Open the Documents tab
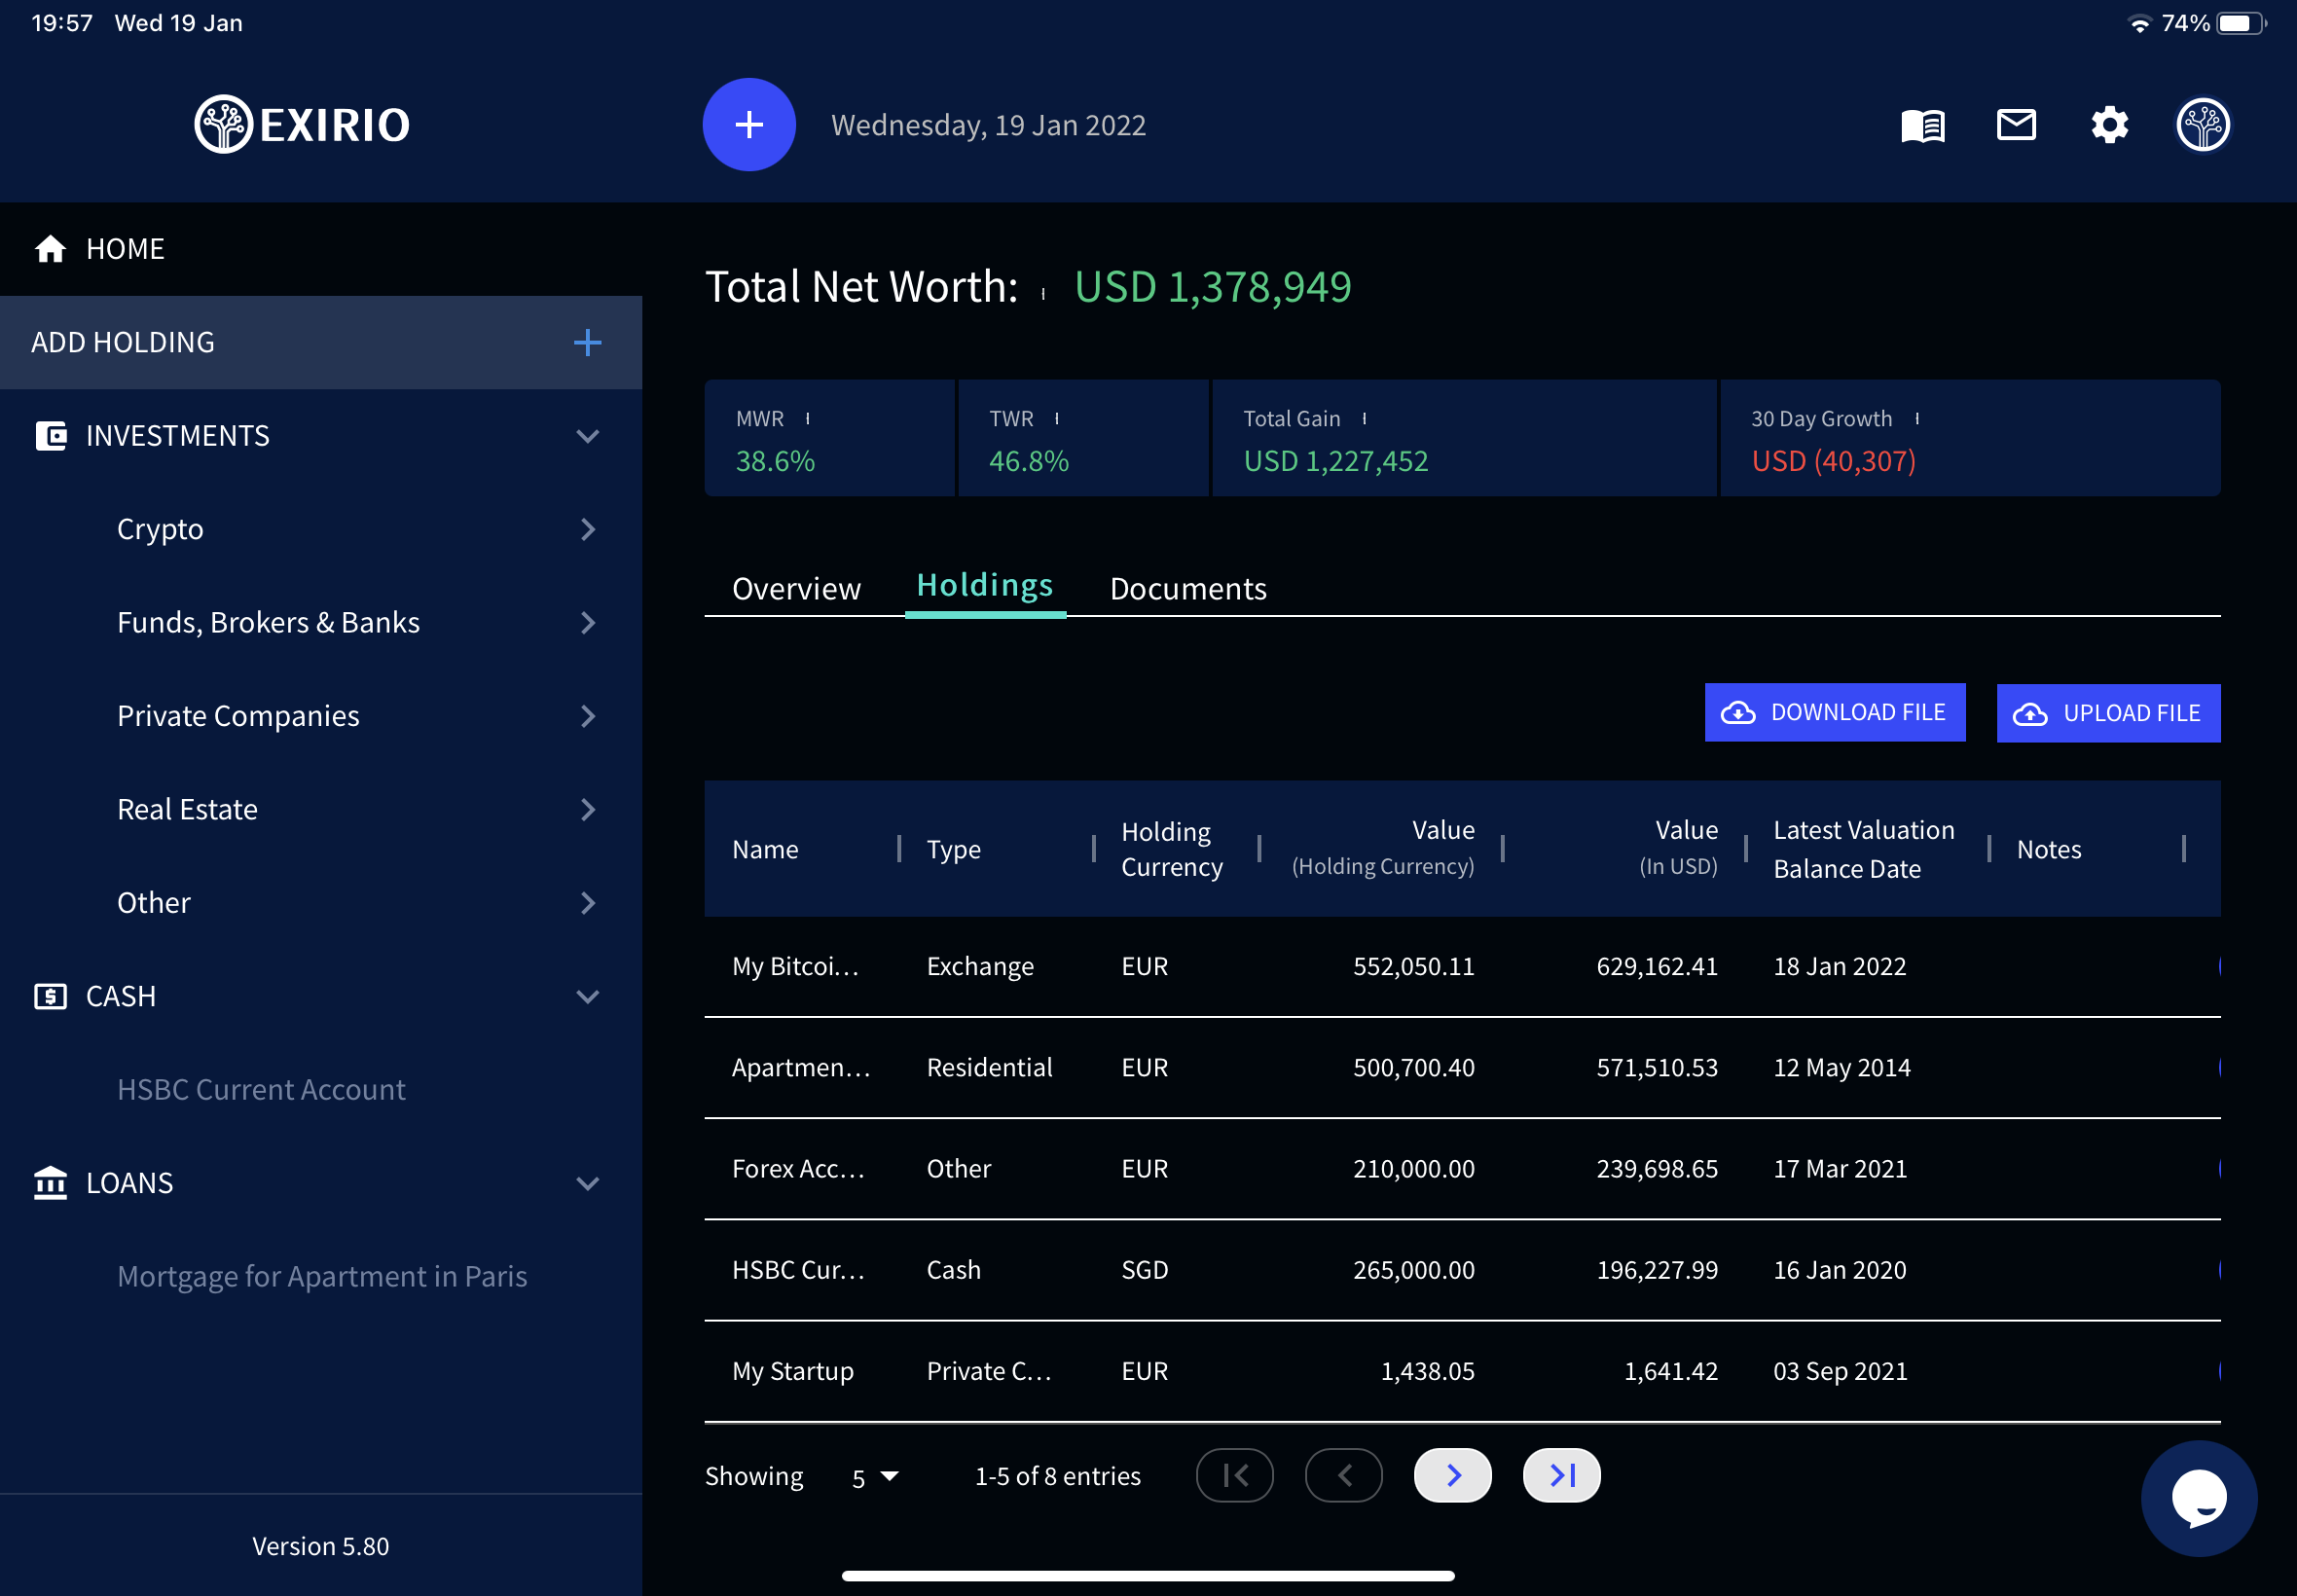Viewport: 2297px width, 1596px height. point(1187,589)
